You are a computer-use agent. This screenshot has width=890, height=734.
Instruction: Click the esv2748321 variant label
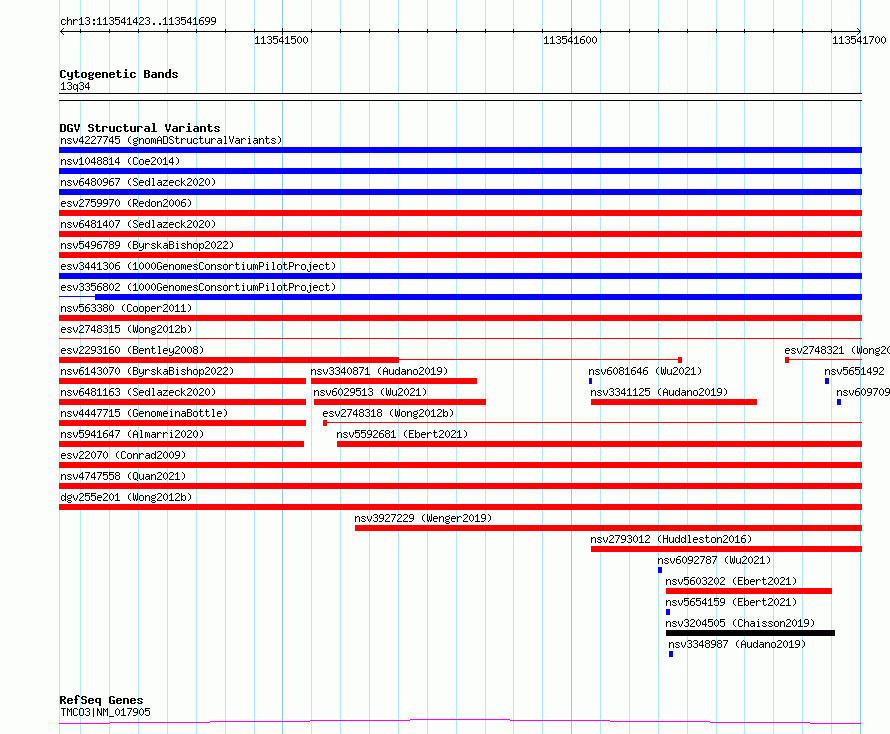click(x=837, y=350)
